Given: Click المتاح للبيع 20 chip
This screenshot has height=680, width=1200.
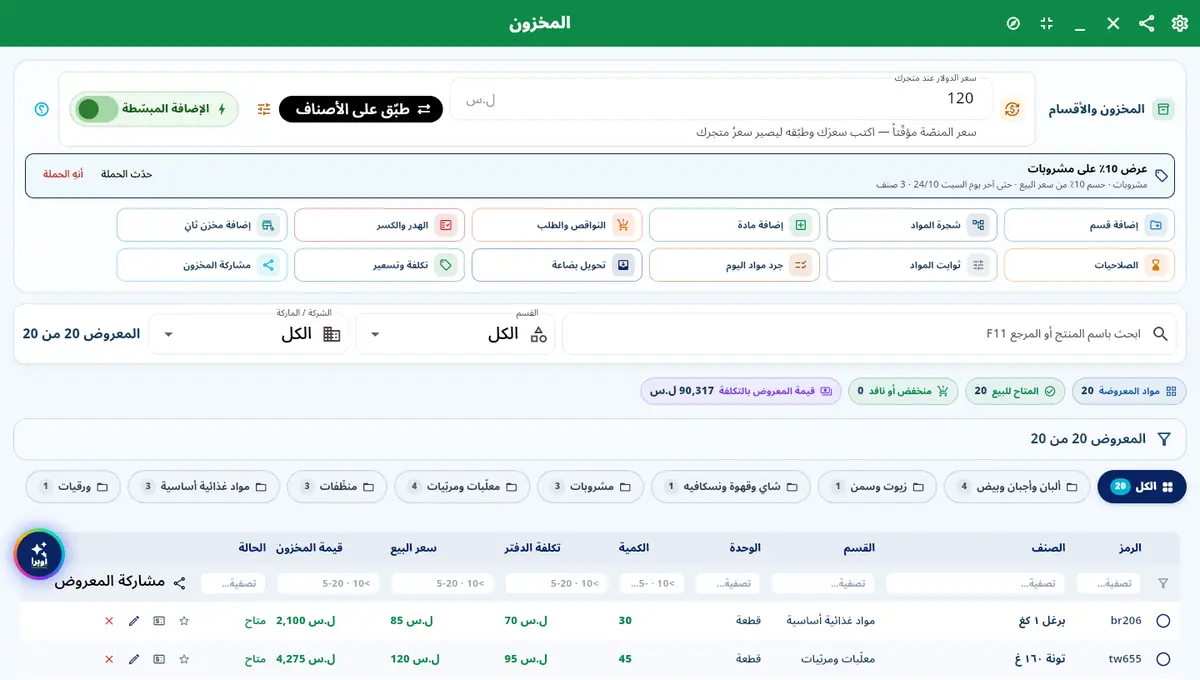Looking at the screenshot, I should pyautogui.click(x=1015, y=391).
